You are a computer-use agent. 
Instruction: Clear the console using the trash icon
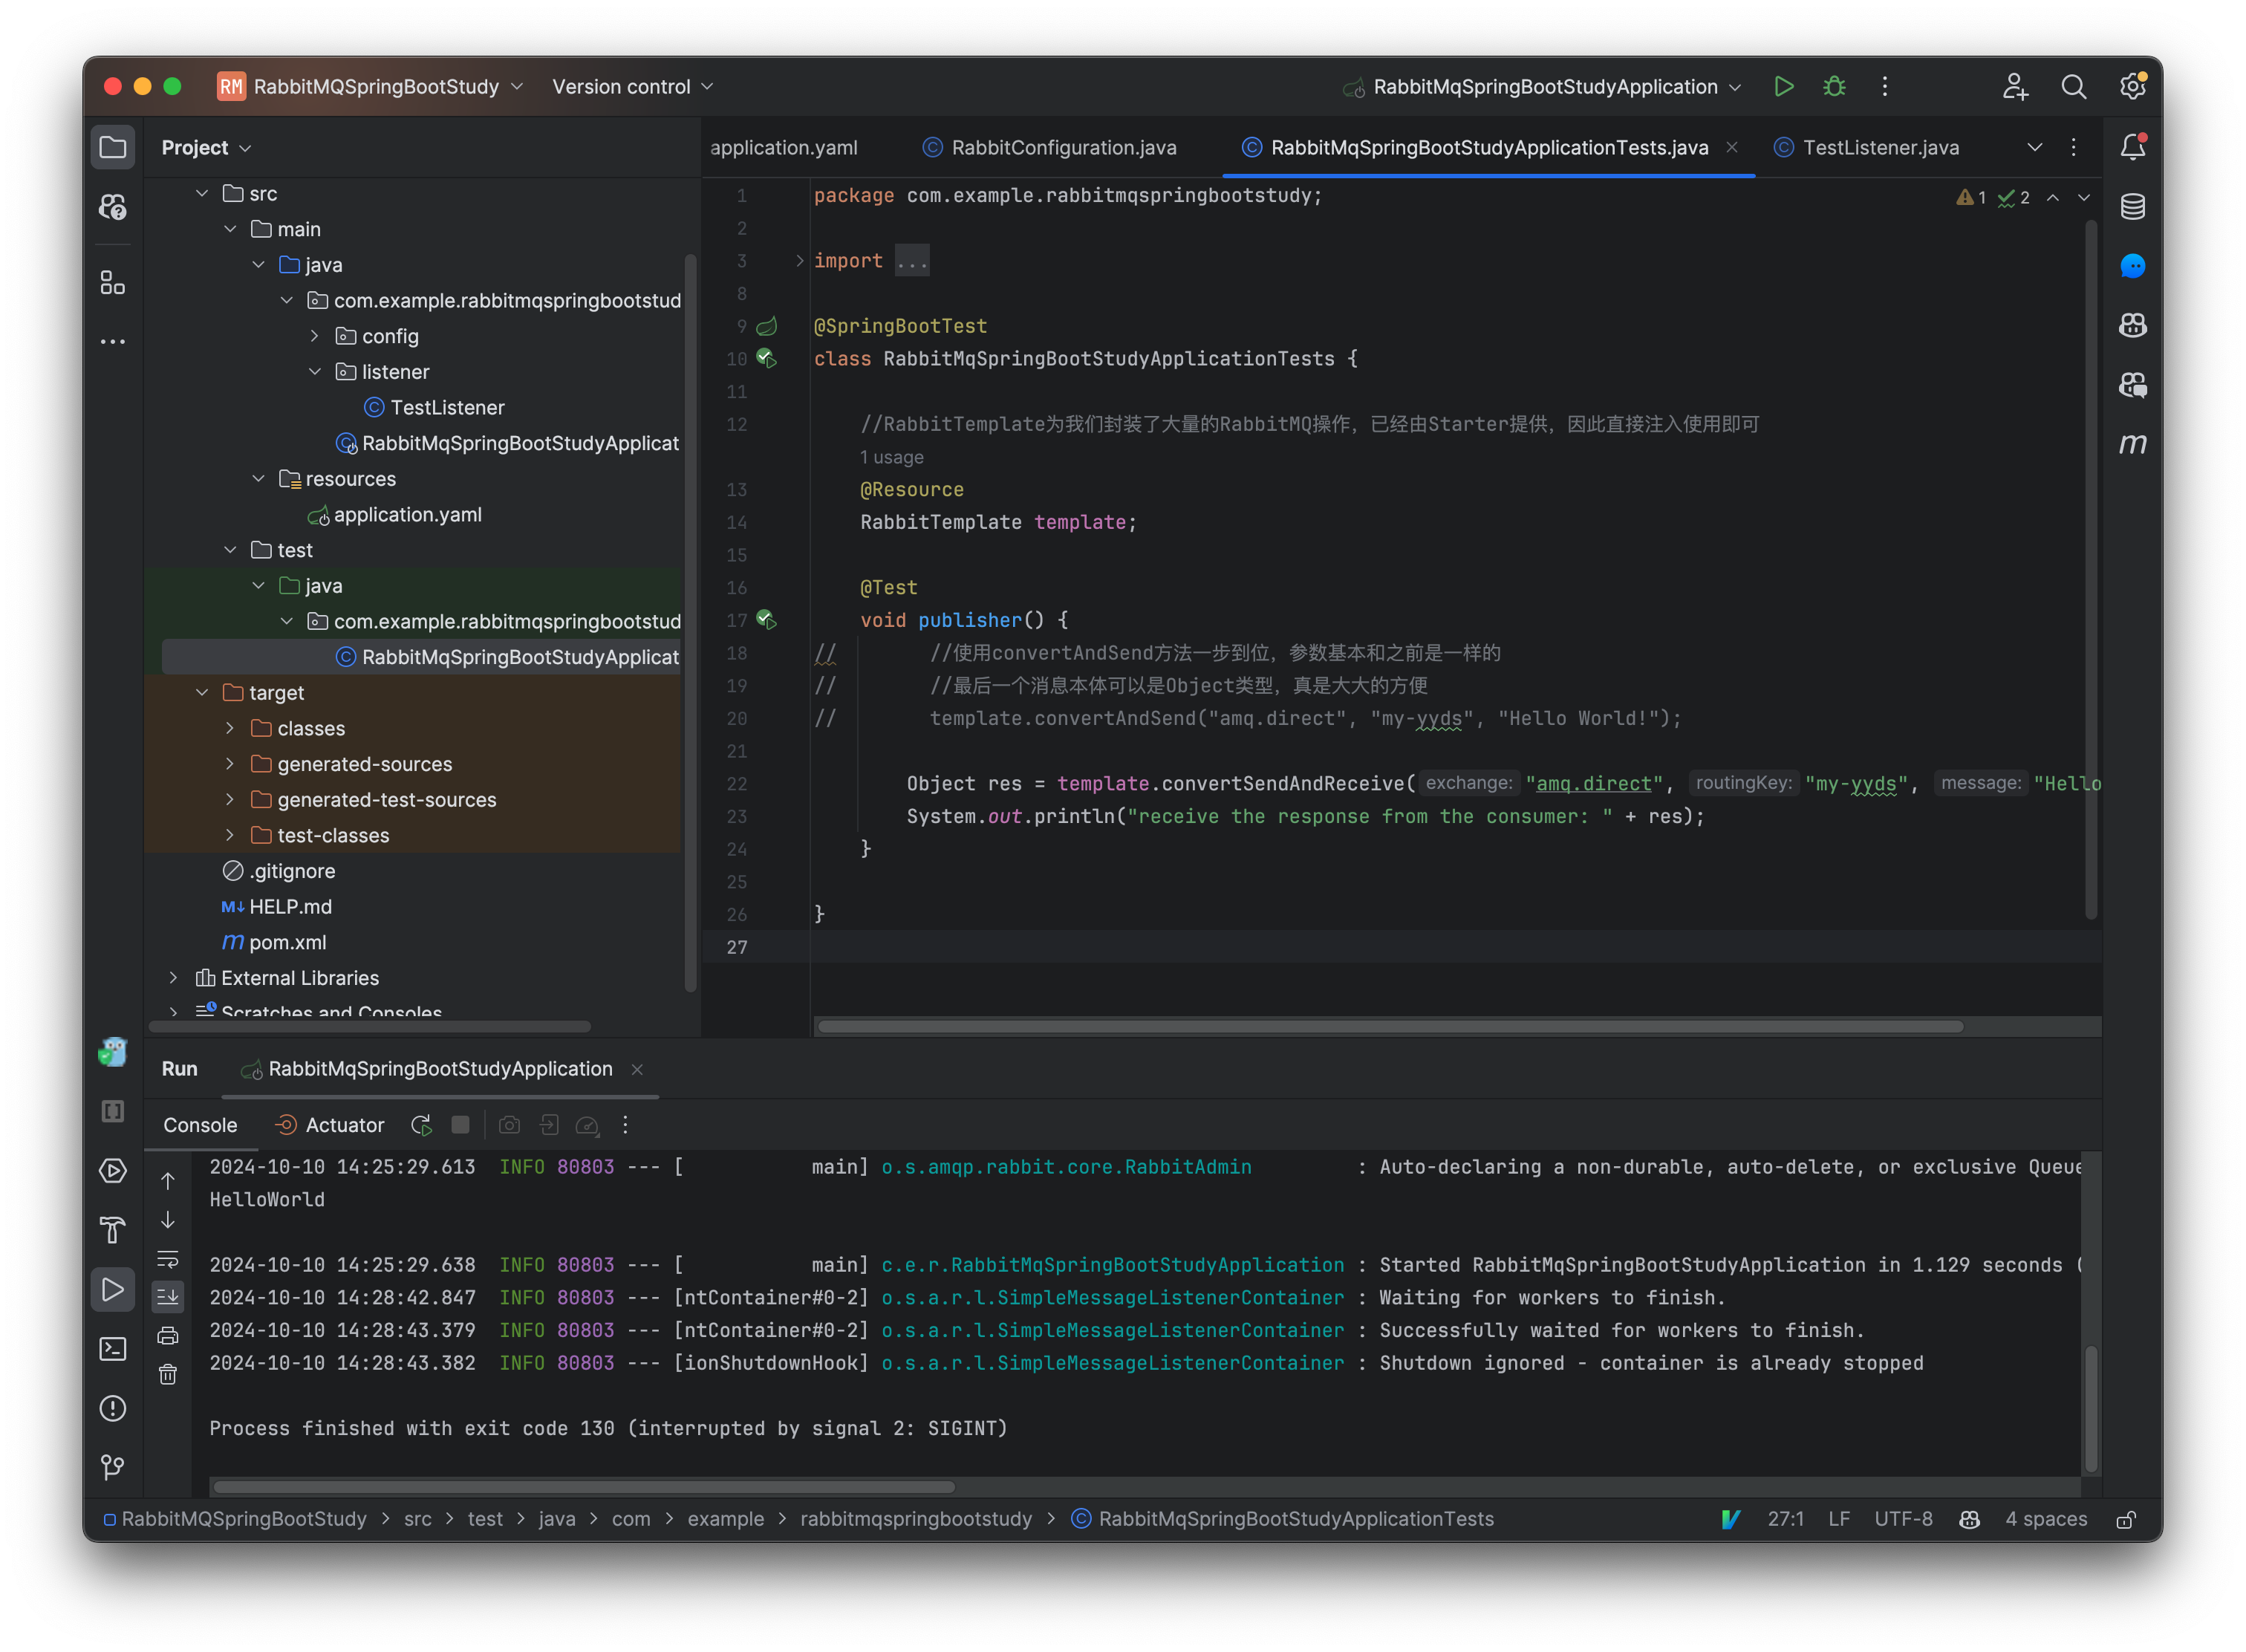click(168, 1374)
